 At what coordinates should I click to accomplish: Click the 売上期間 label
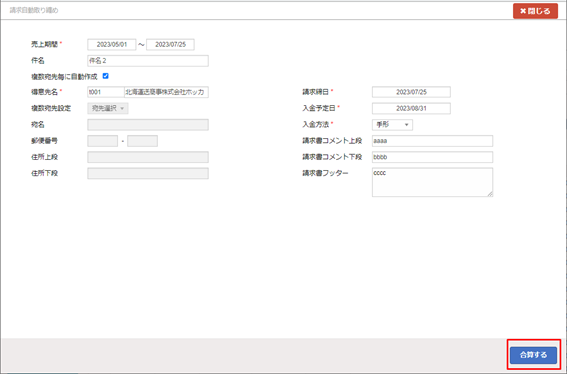click(x=44, y=44)
